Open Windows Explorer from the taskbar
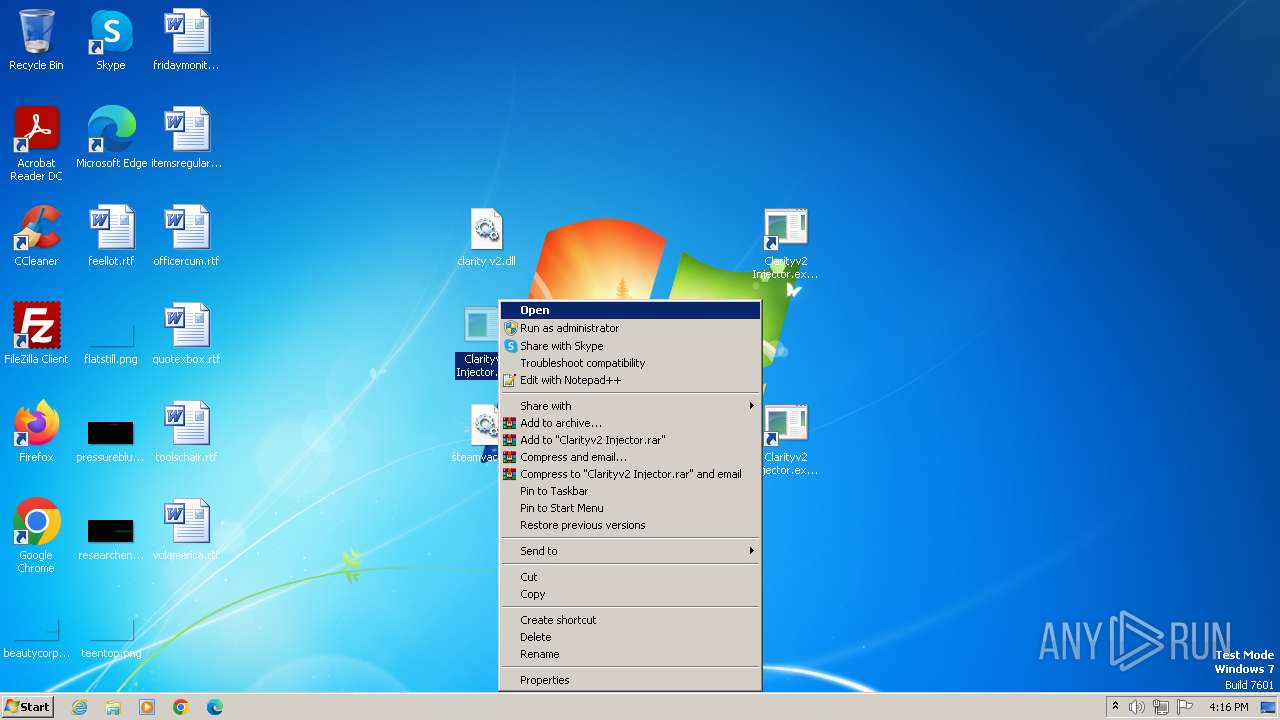Screen dimensions: 1280x720 (113, 707)
